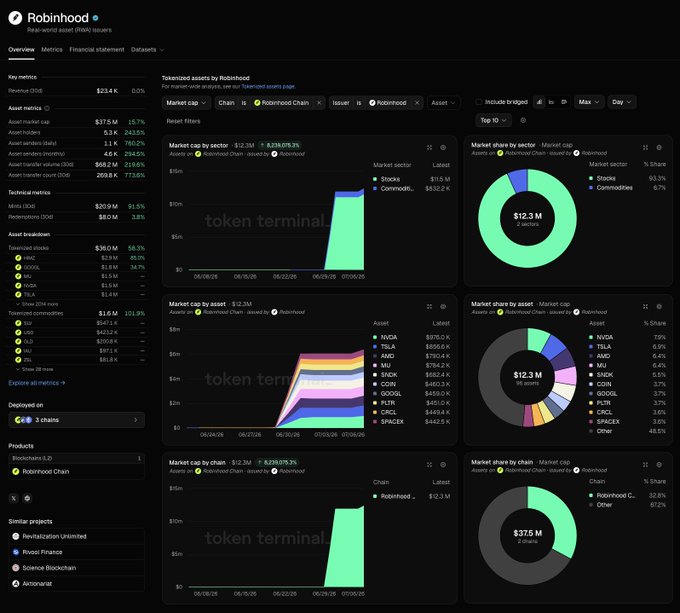The width and height of the screenshot is (680, 613).
Task: Select the bar chart view toggle
Action: [x=539, y=102]
